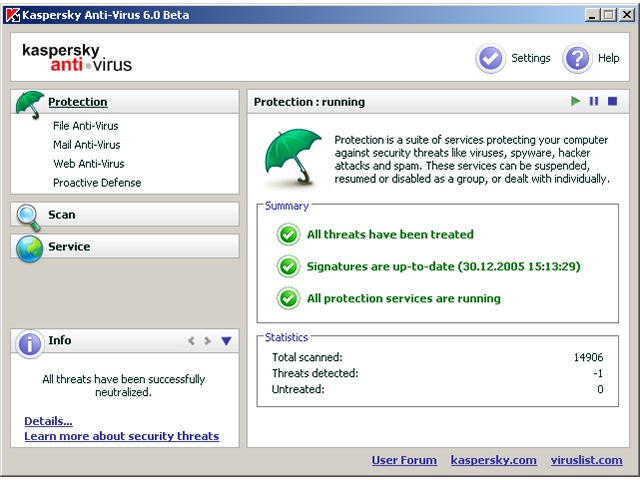
Task: Click the title bar text Kaspersky Anti-Virus 6.0 Beta
Action: 106,15
